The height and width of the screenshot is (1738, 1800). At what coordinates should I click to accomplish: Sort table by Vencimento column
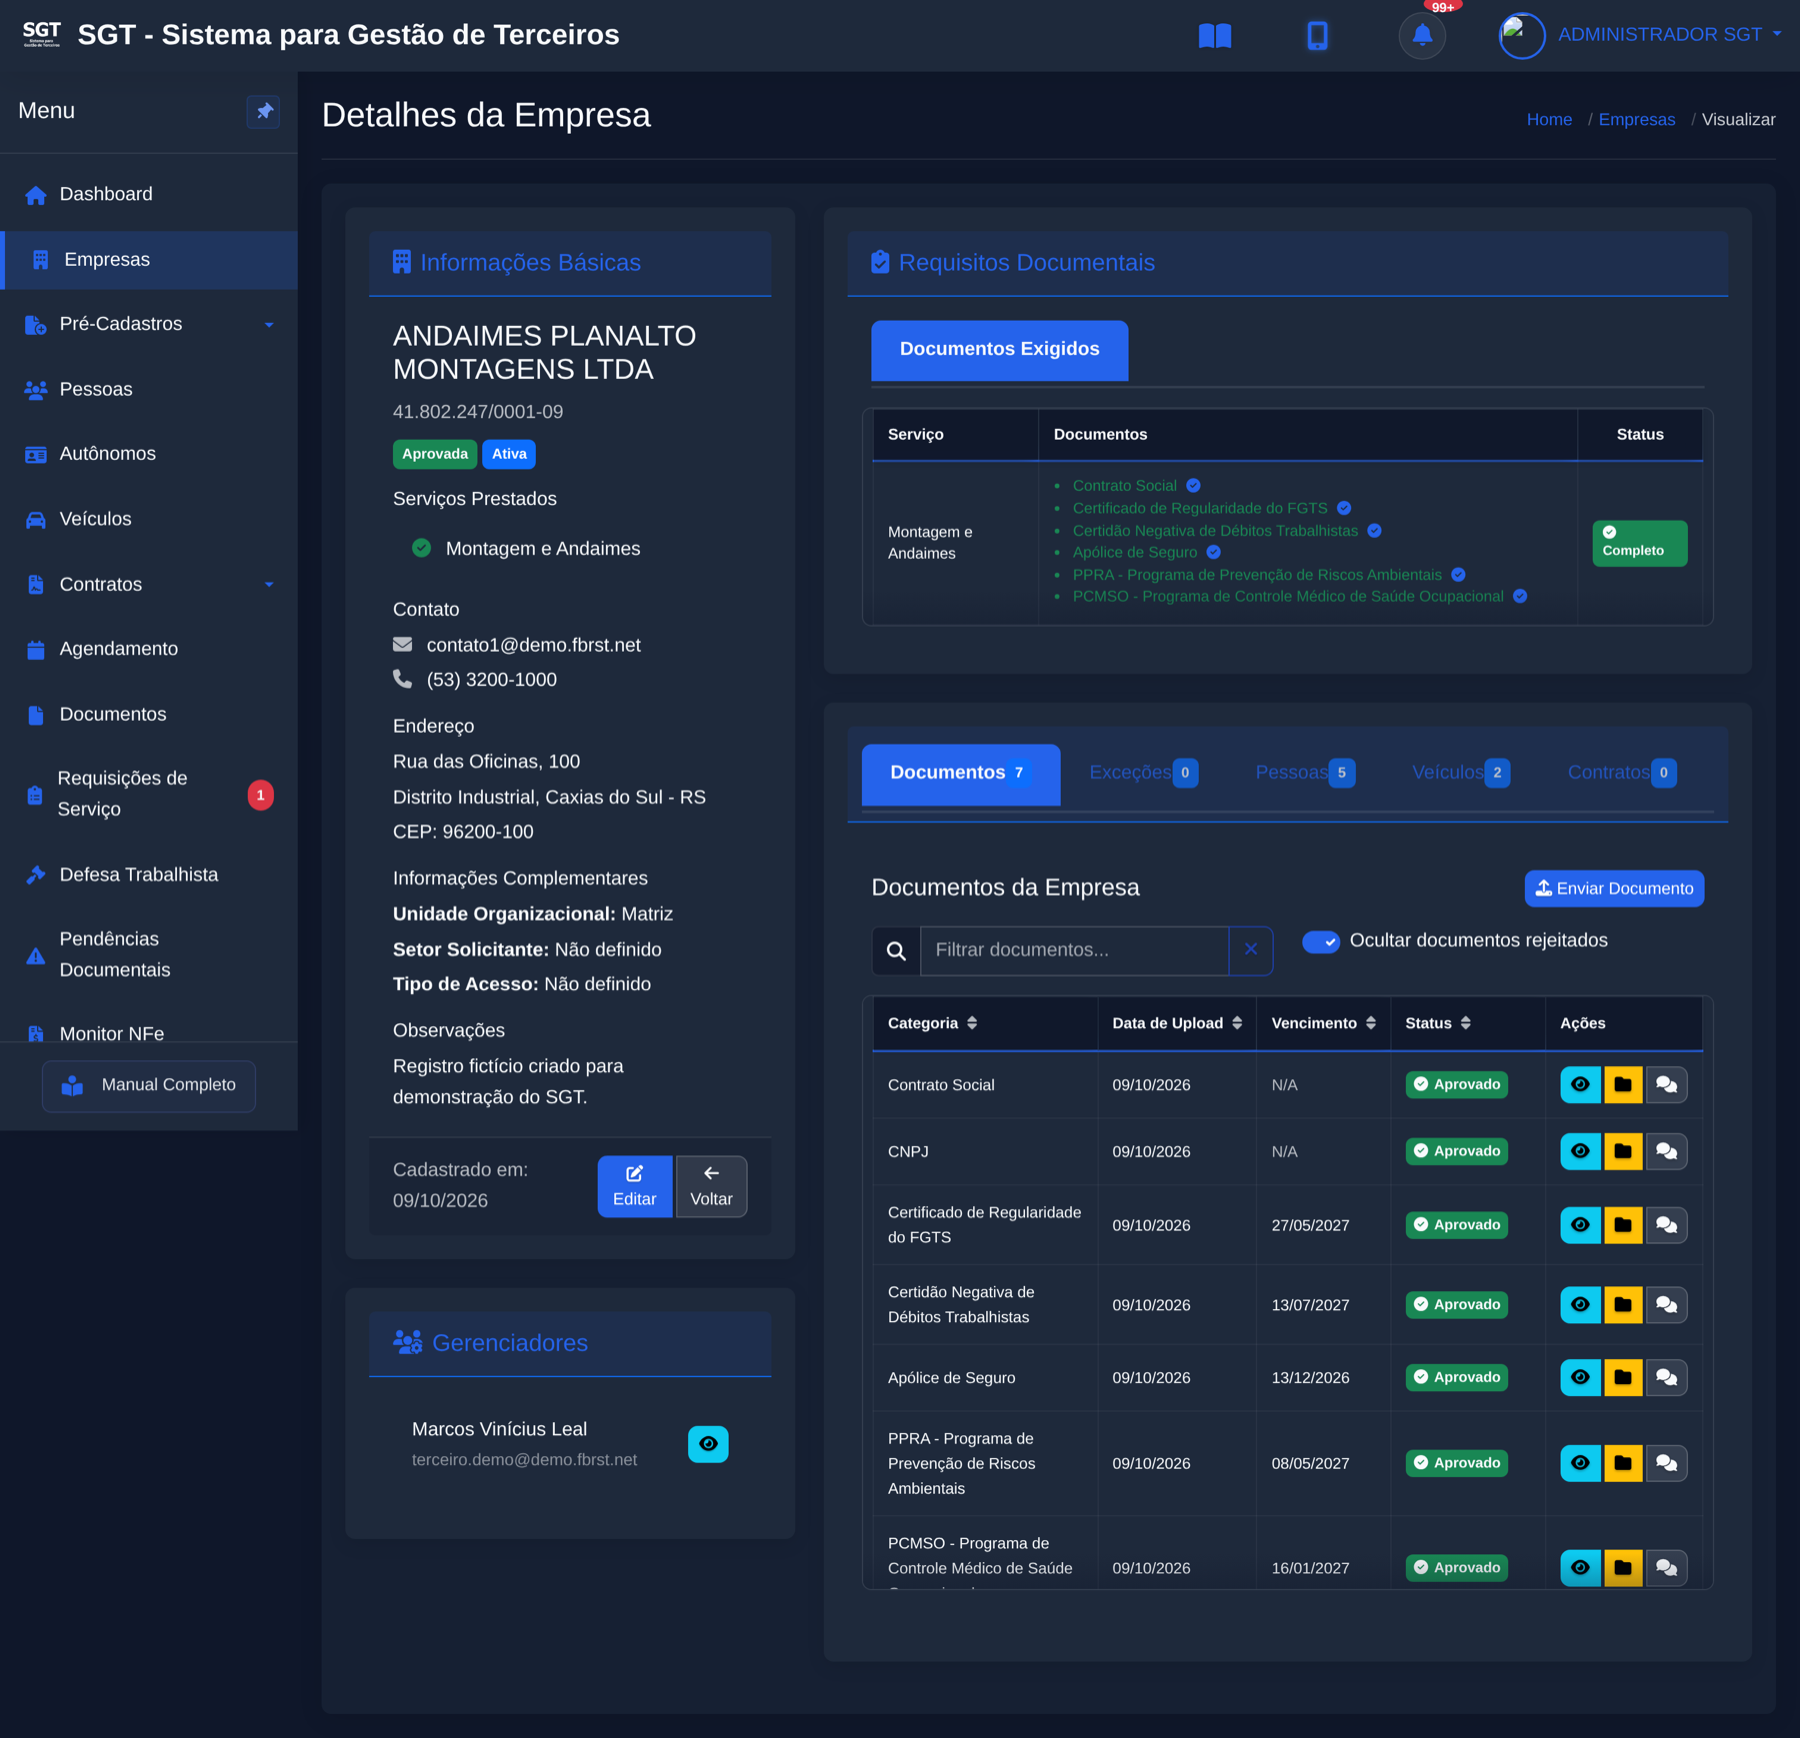(1323, 1023)
